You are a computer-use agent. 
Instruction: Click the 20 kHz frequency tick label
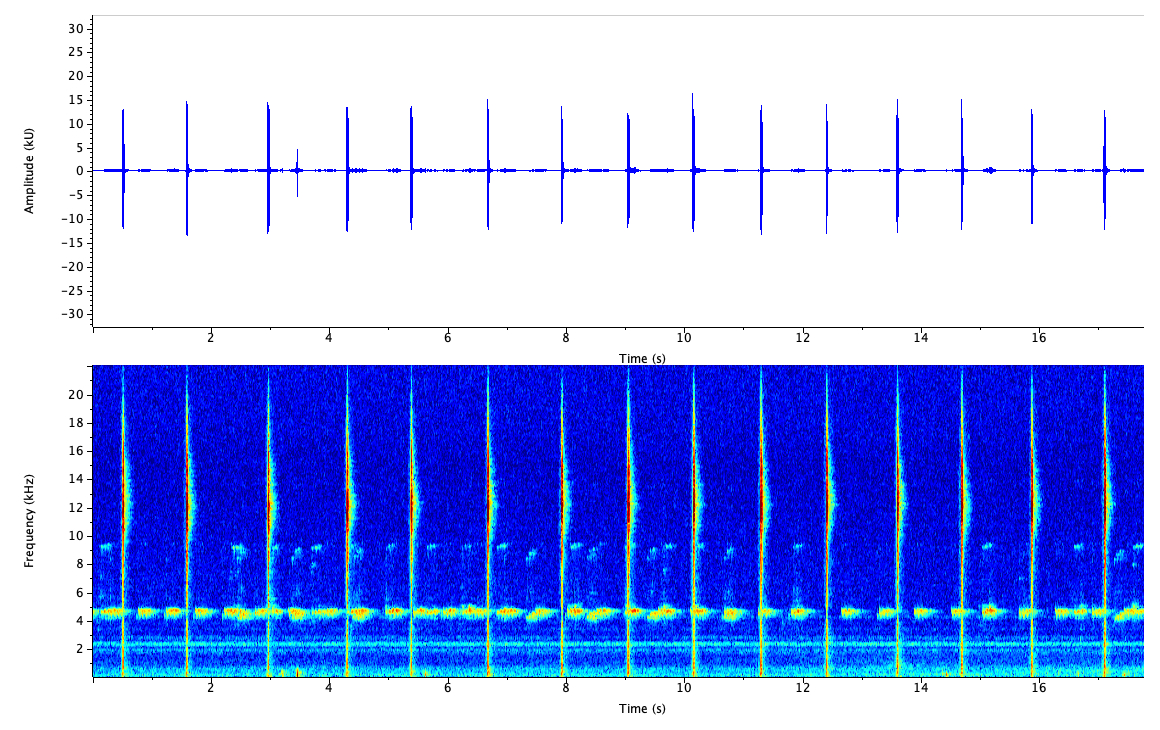74,395
